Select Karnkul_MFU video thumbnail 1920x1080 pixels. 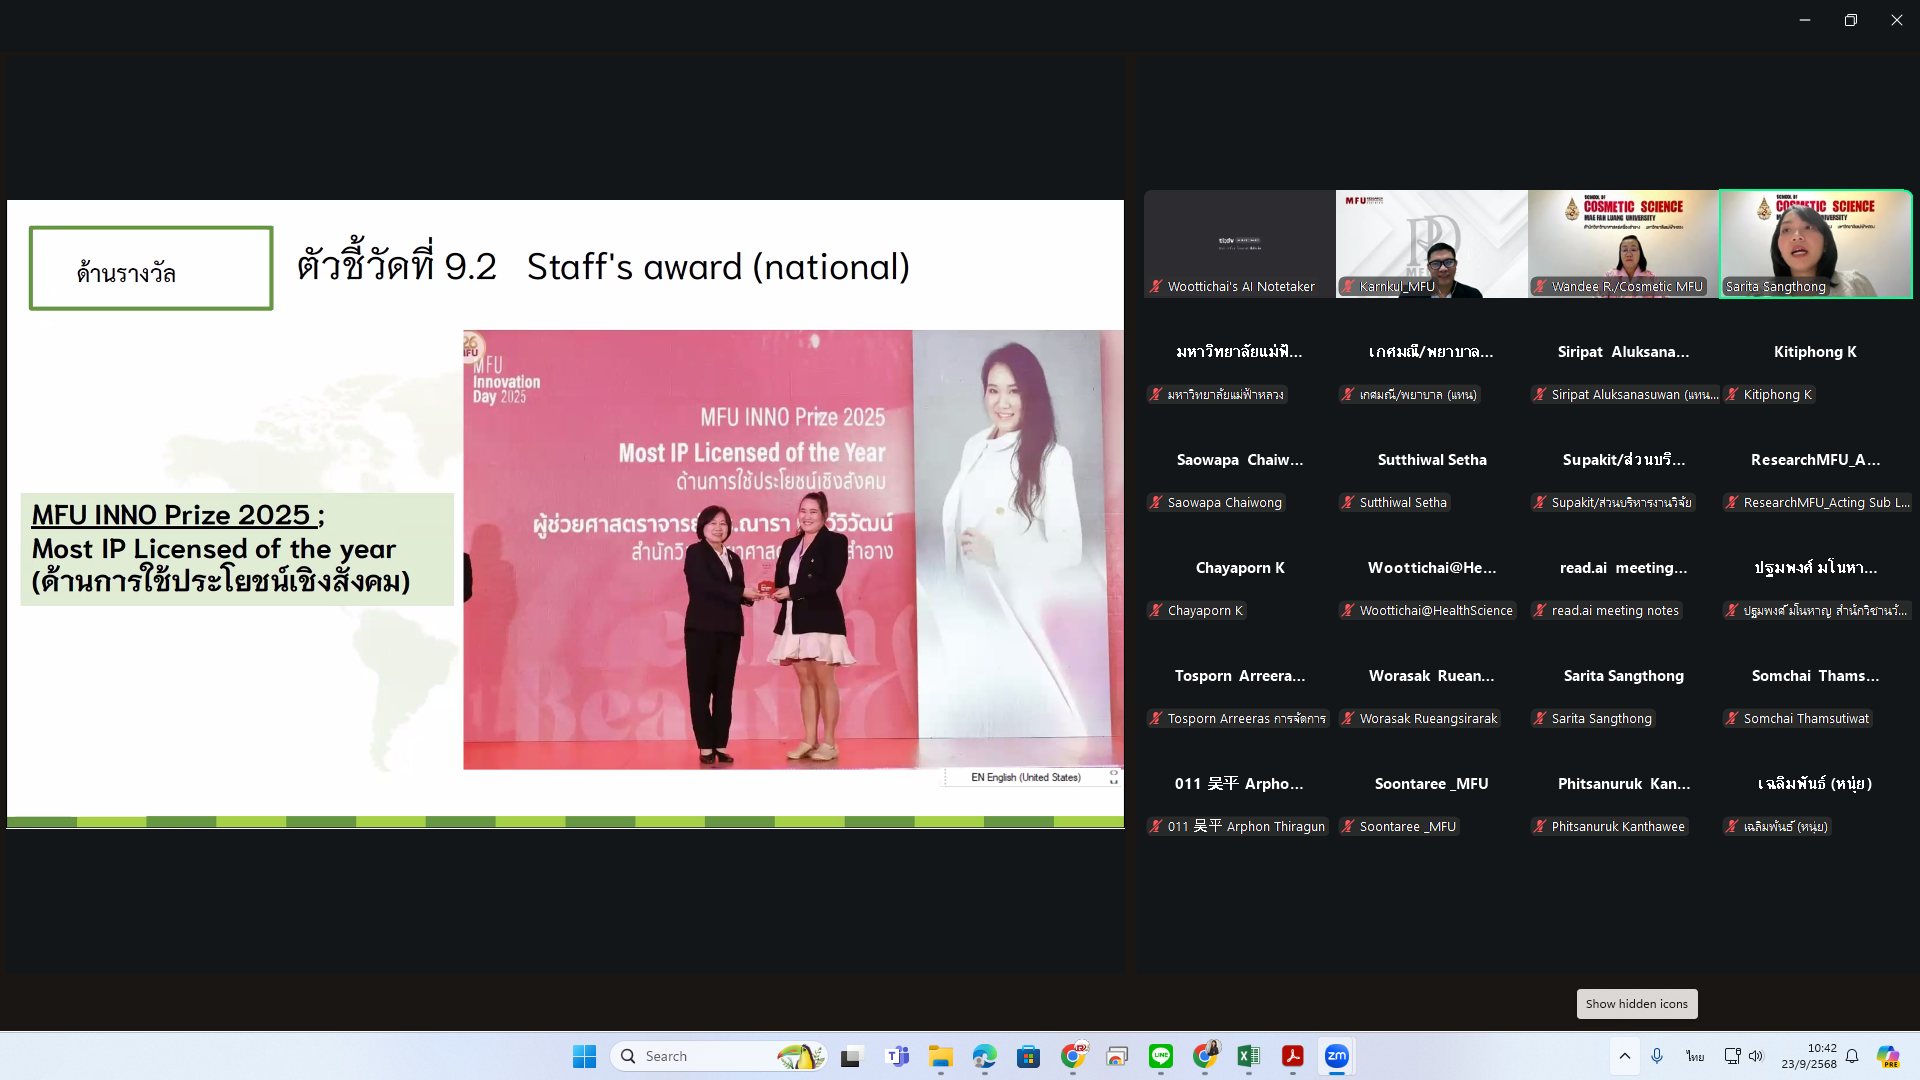coord(1431,243)
